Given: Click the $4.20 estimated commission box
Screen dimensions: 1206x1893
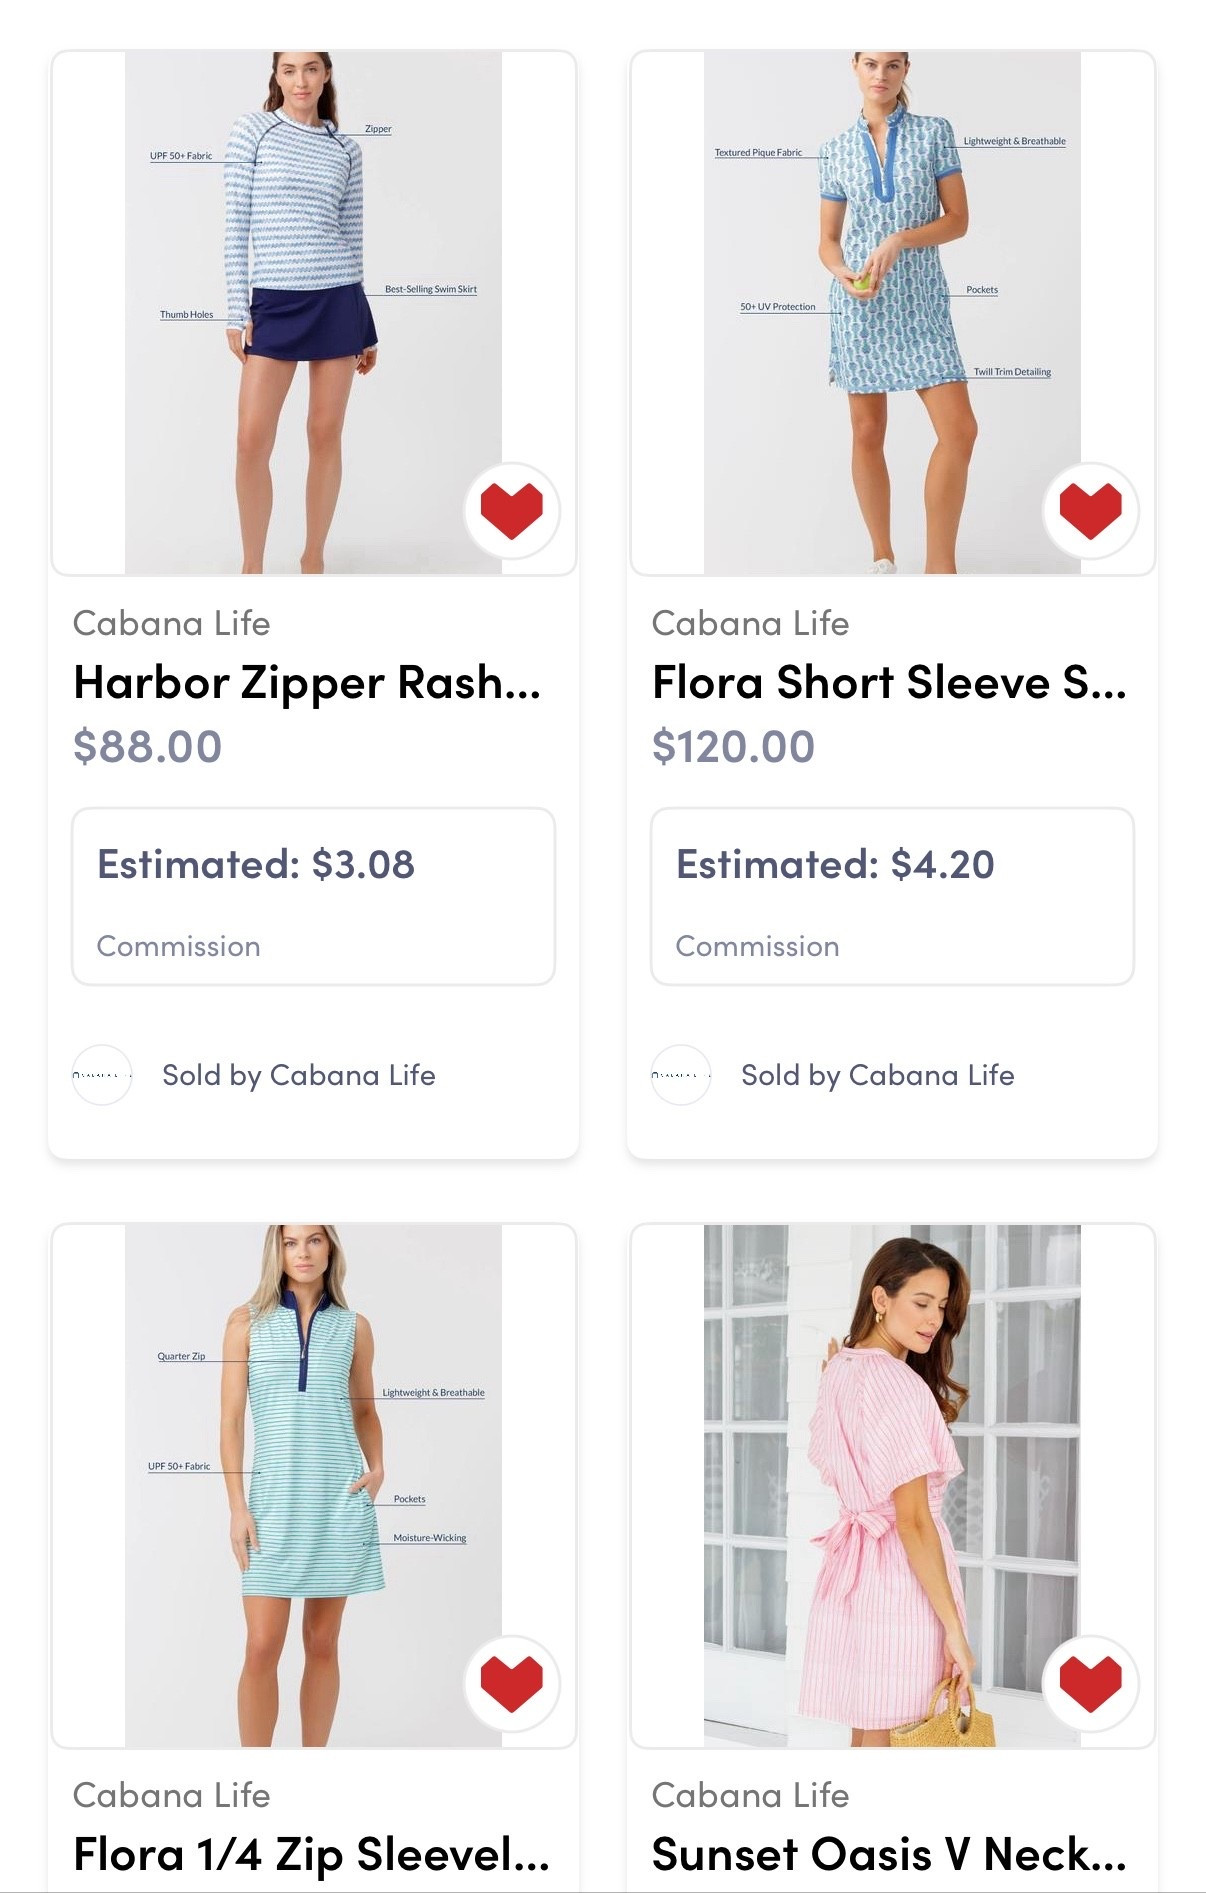Looking at the screenshot, I should point(892,896).
